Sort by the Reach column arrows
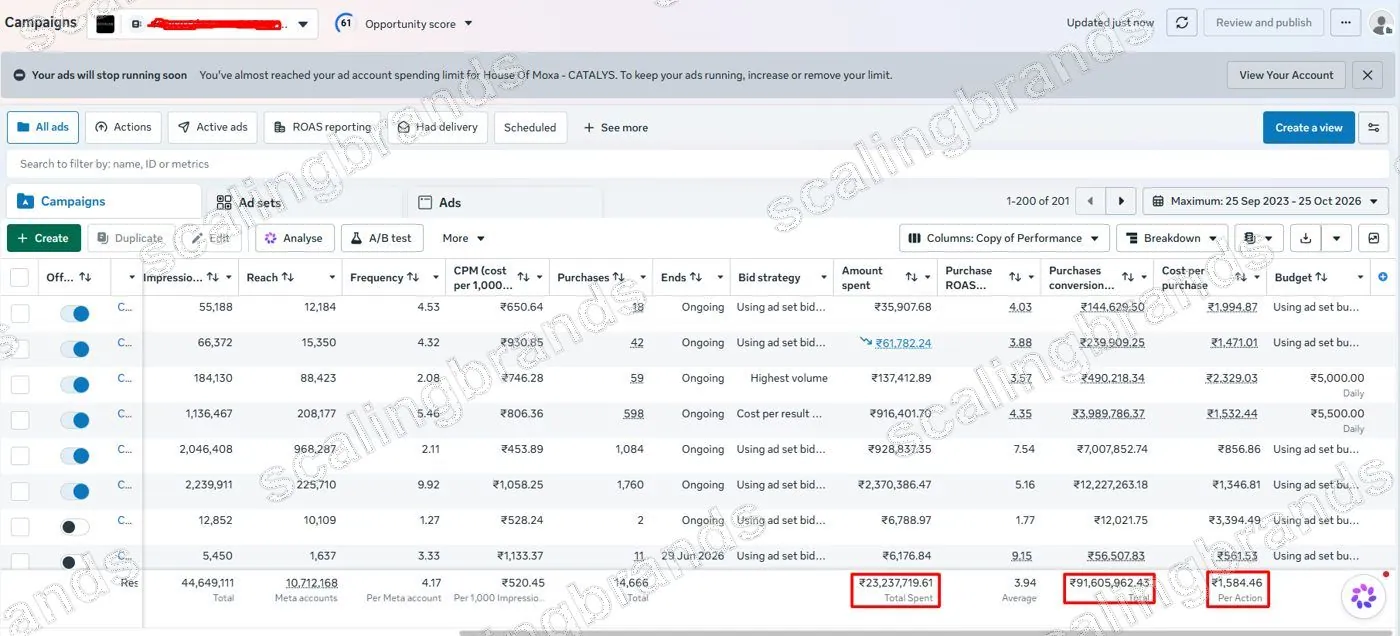 (x=288, y=277)
